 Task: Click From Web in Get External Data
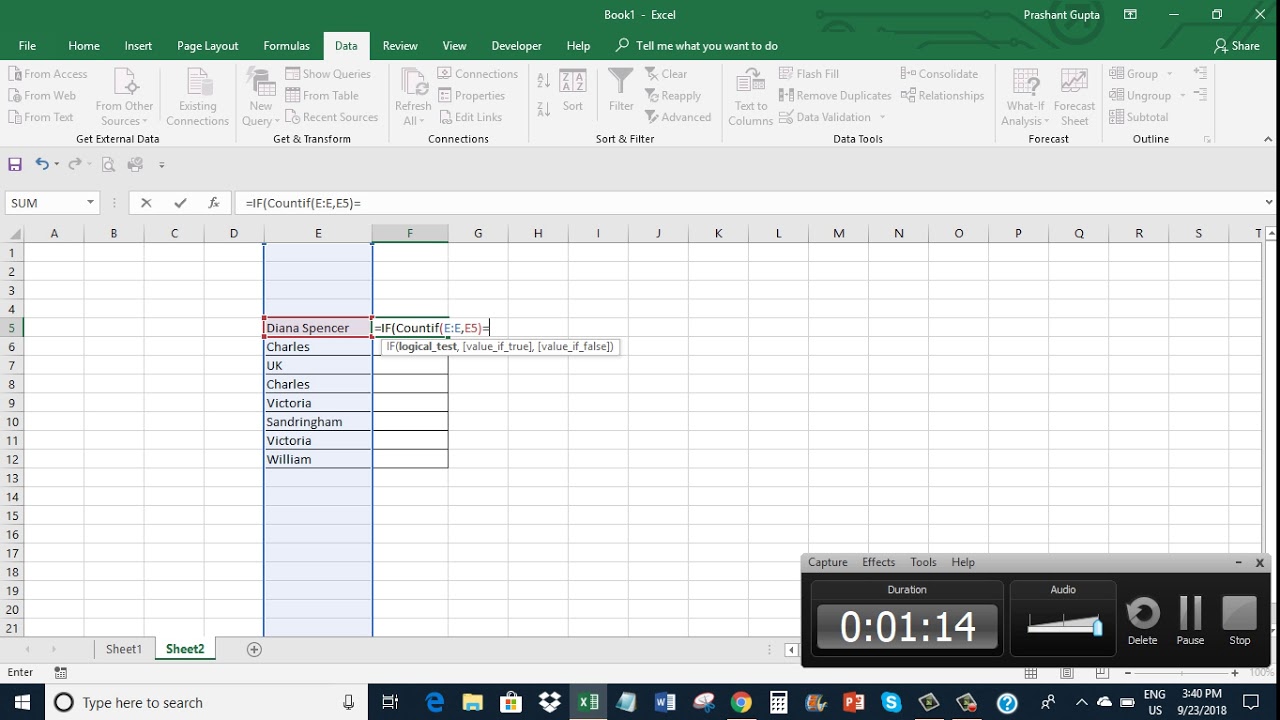coord(42,96)
